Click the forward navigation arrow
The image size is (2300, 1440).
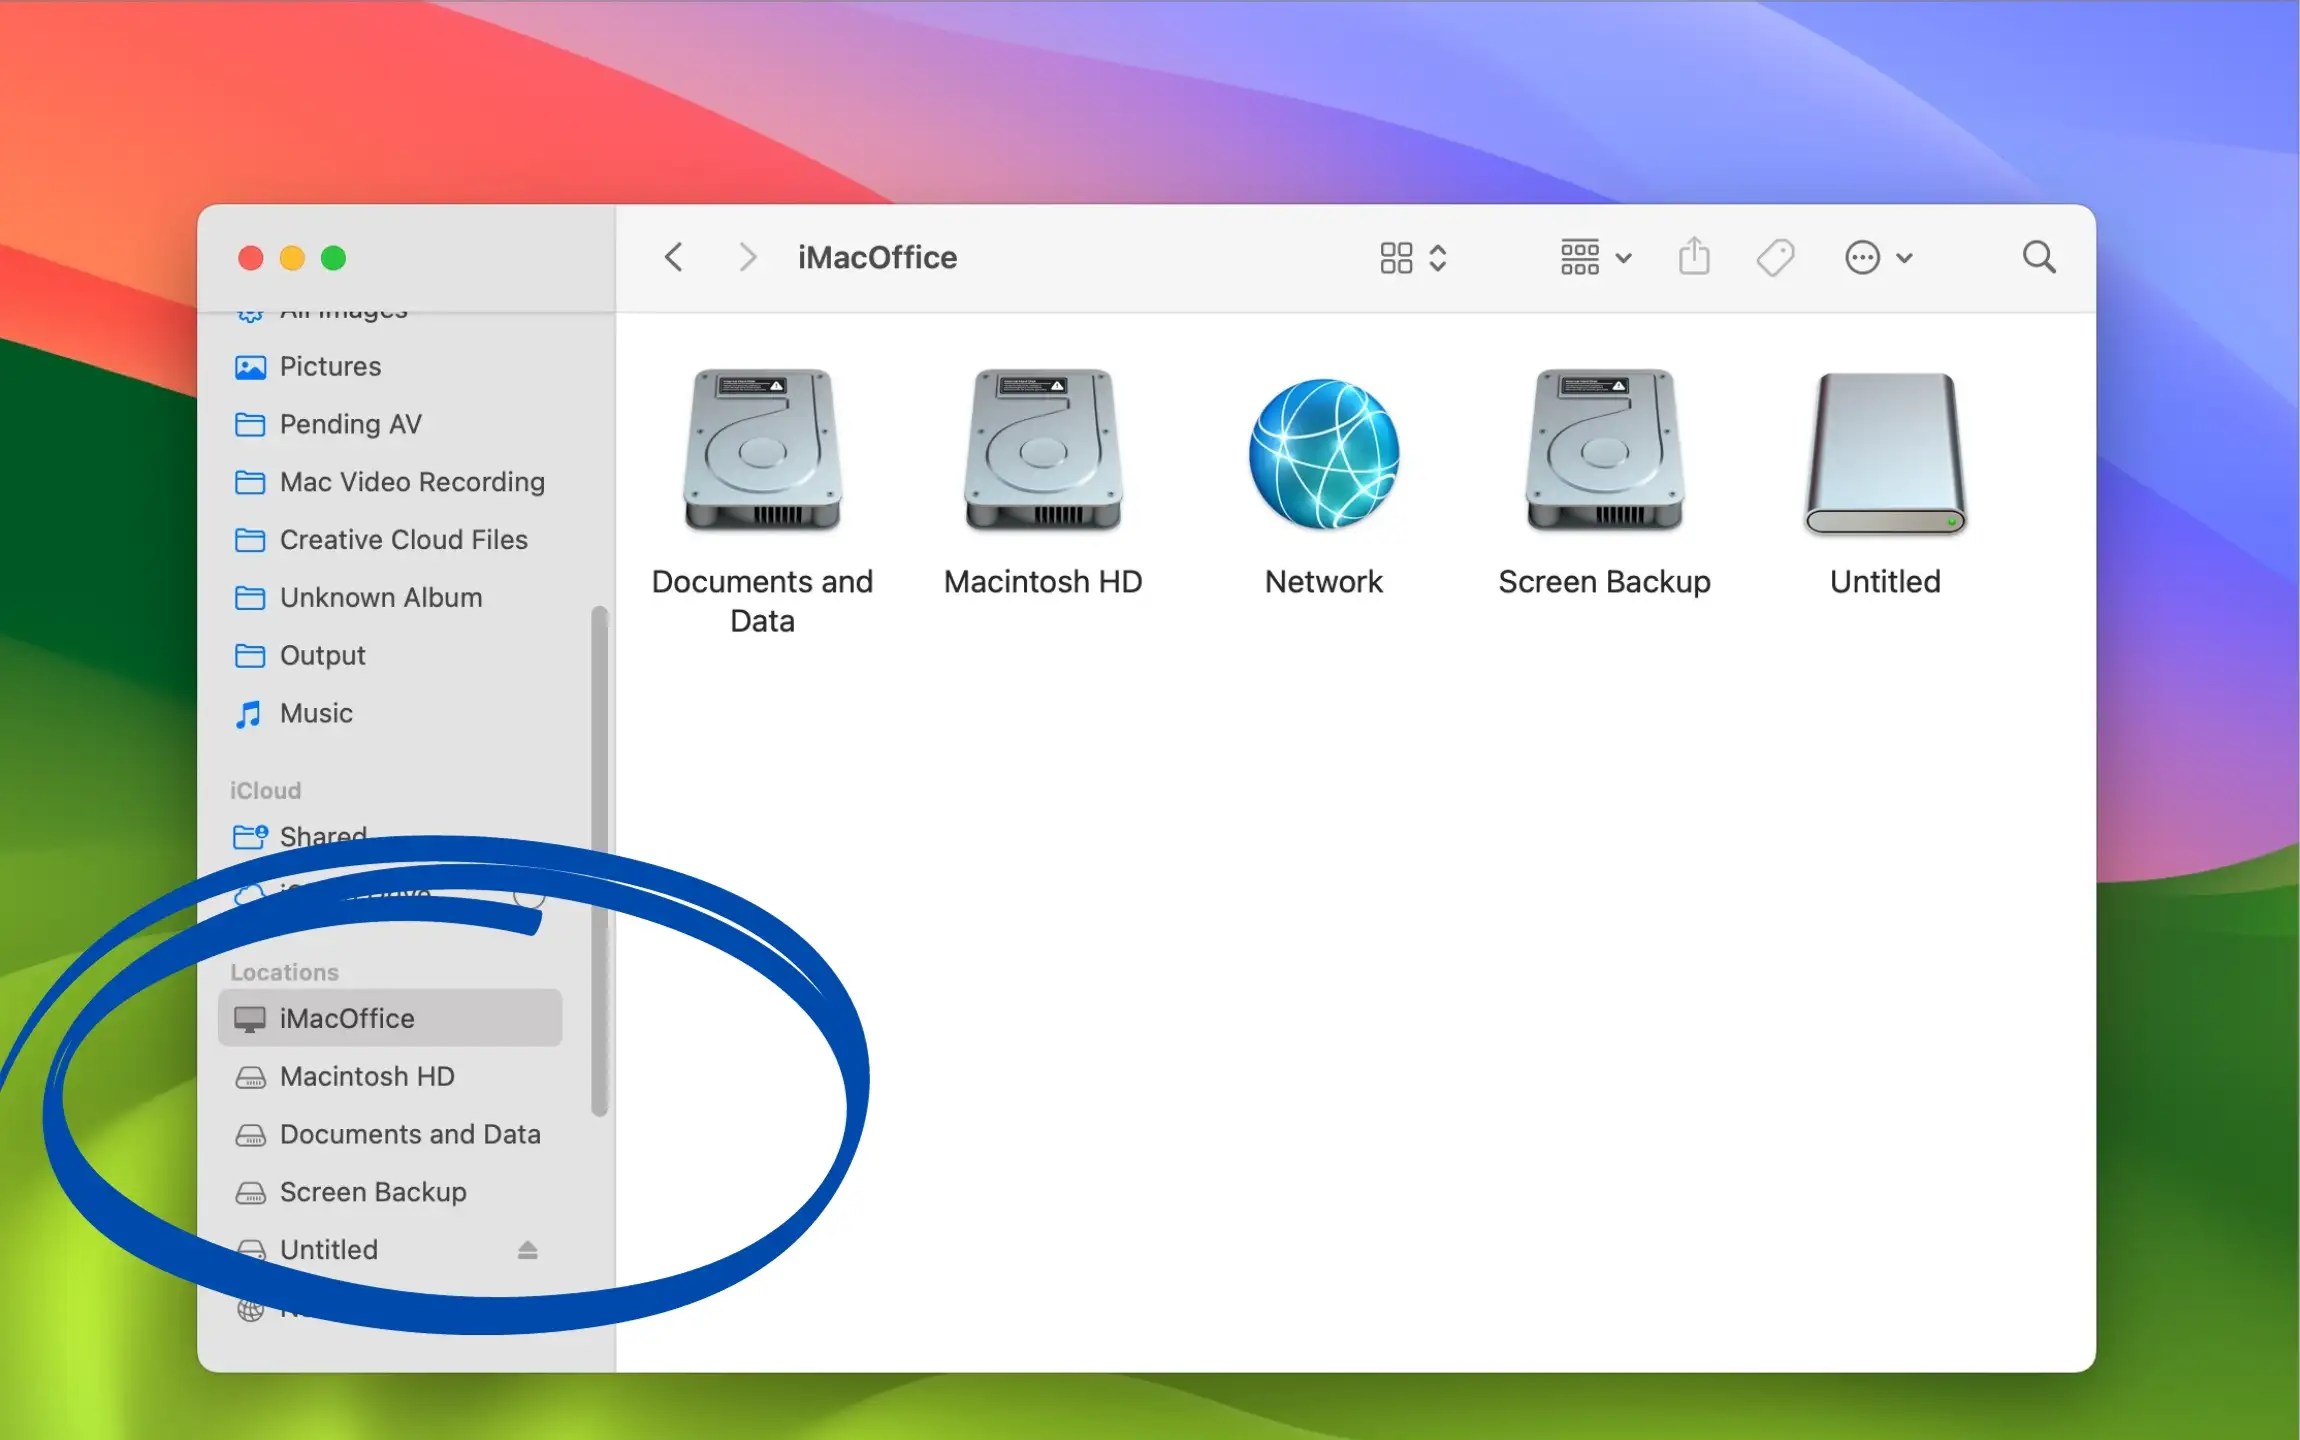747,257
